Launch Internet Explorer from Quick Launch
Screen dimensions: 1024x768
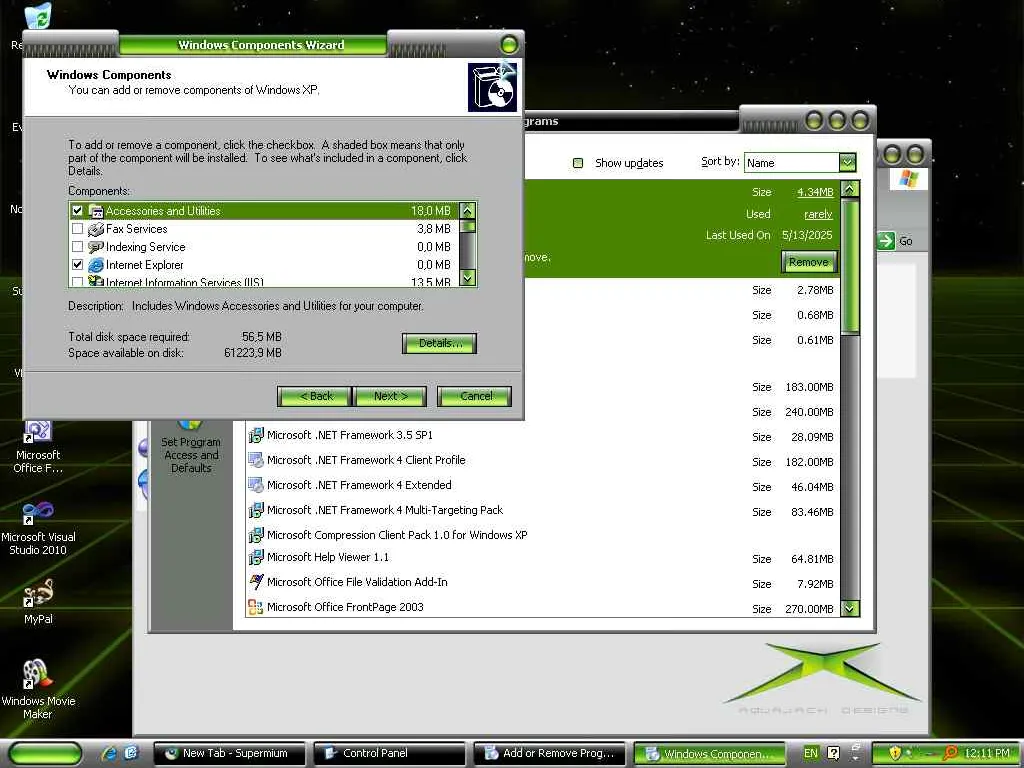108,754
